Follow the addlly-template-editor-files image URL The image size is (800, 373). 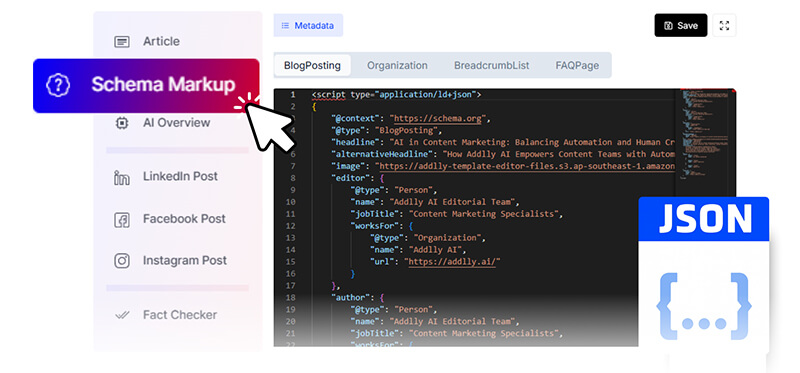[527, 166]
